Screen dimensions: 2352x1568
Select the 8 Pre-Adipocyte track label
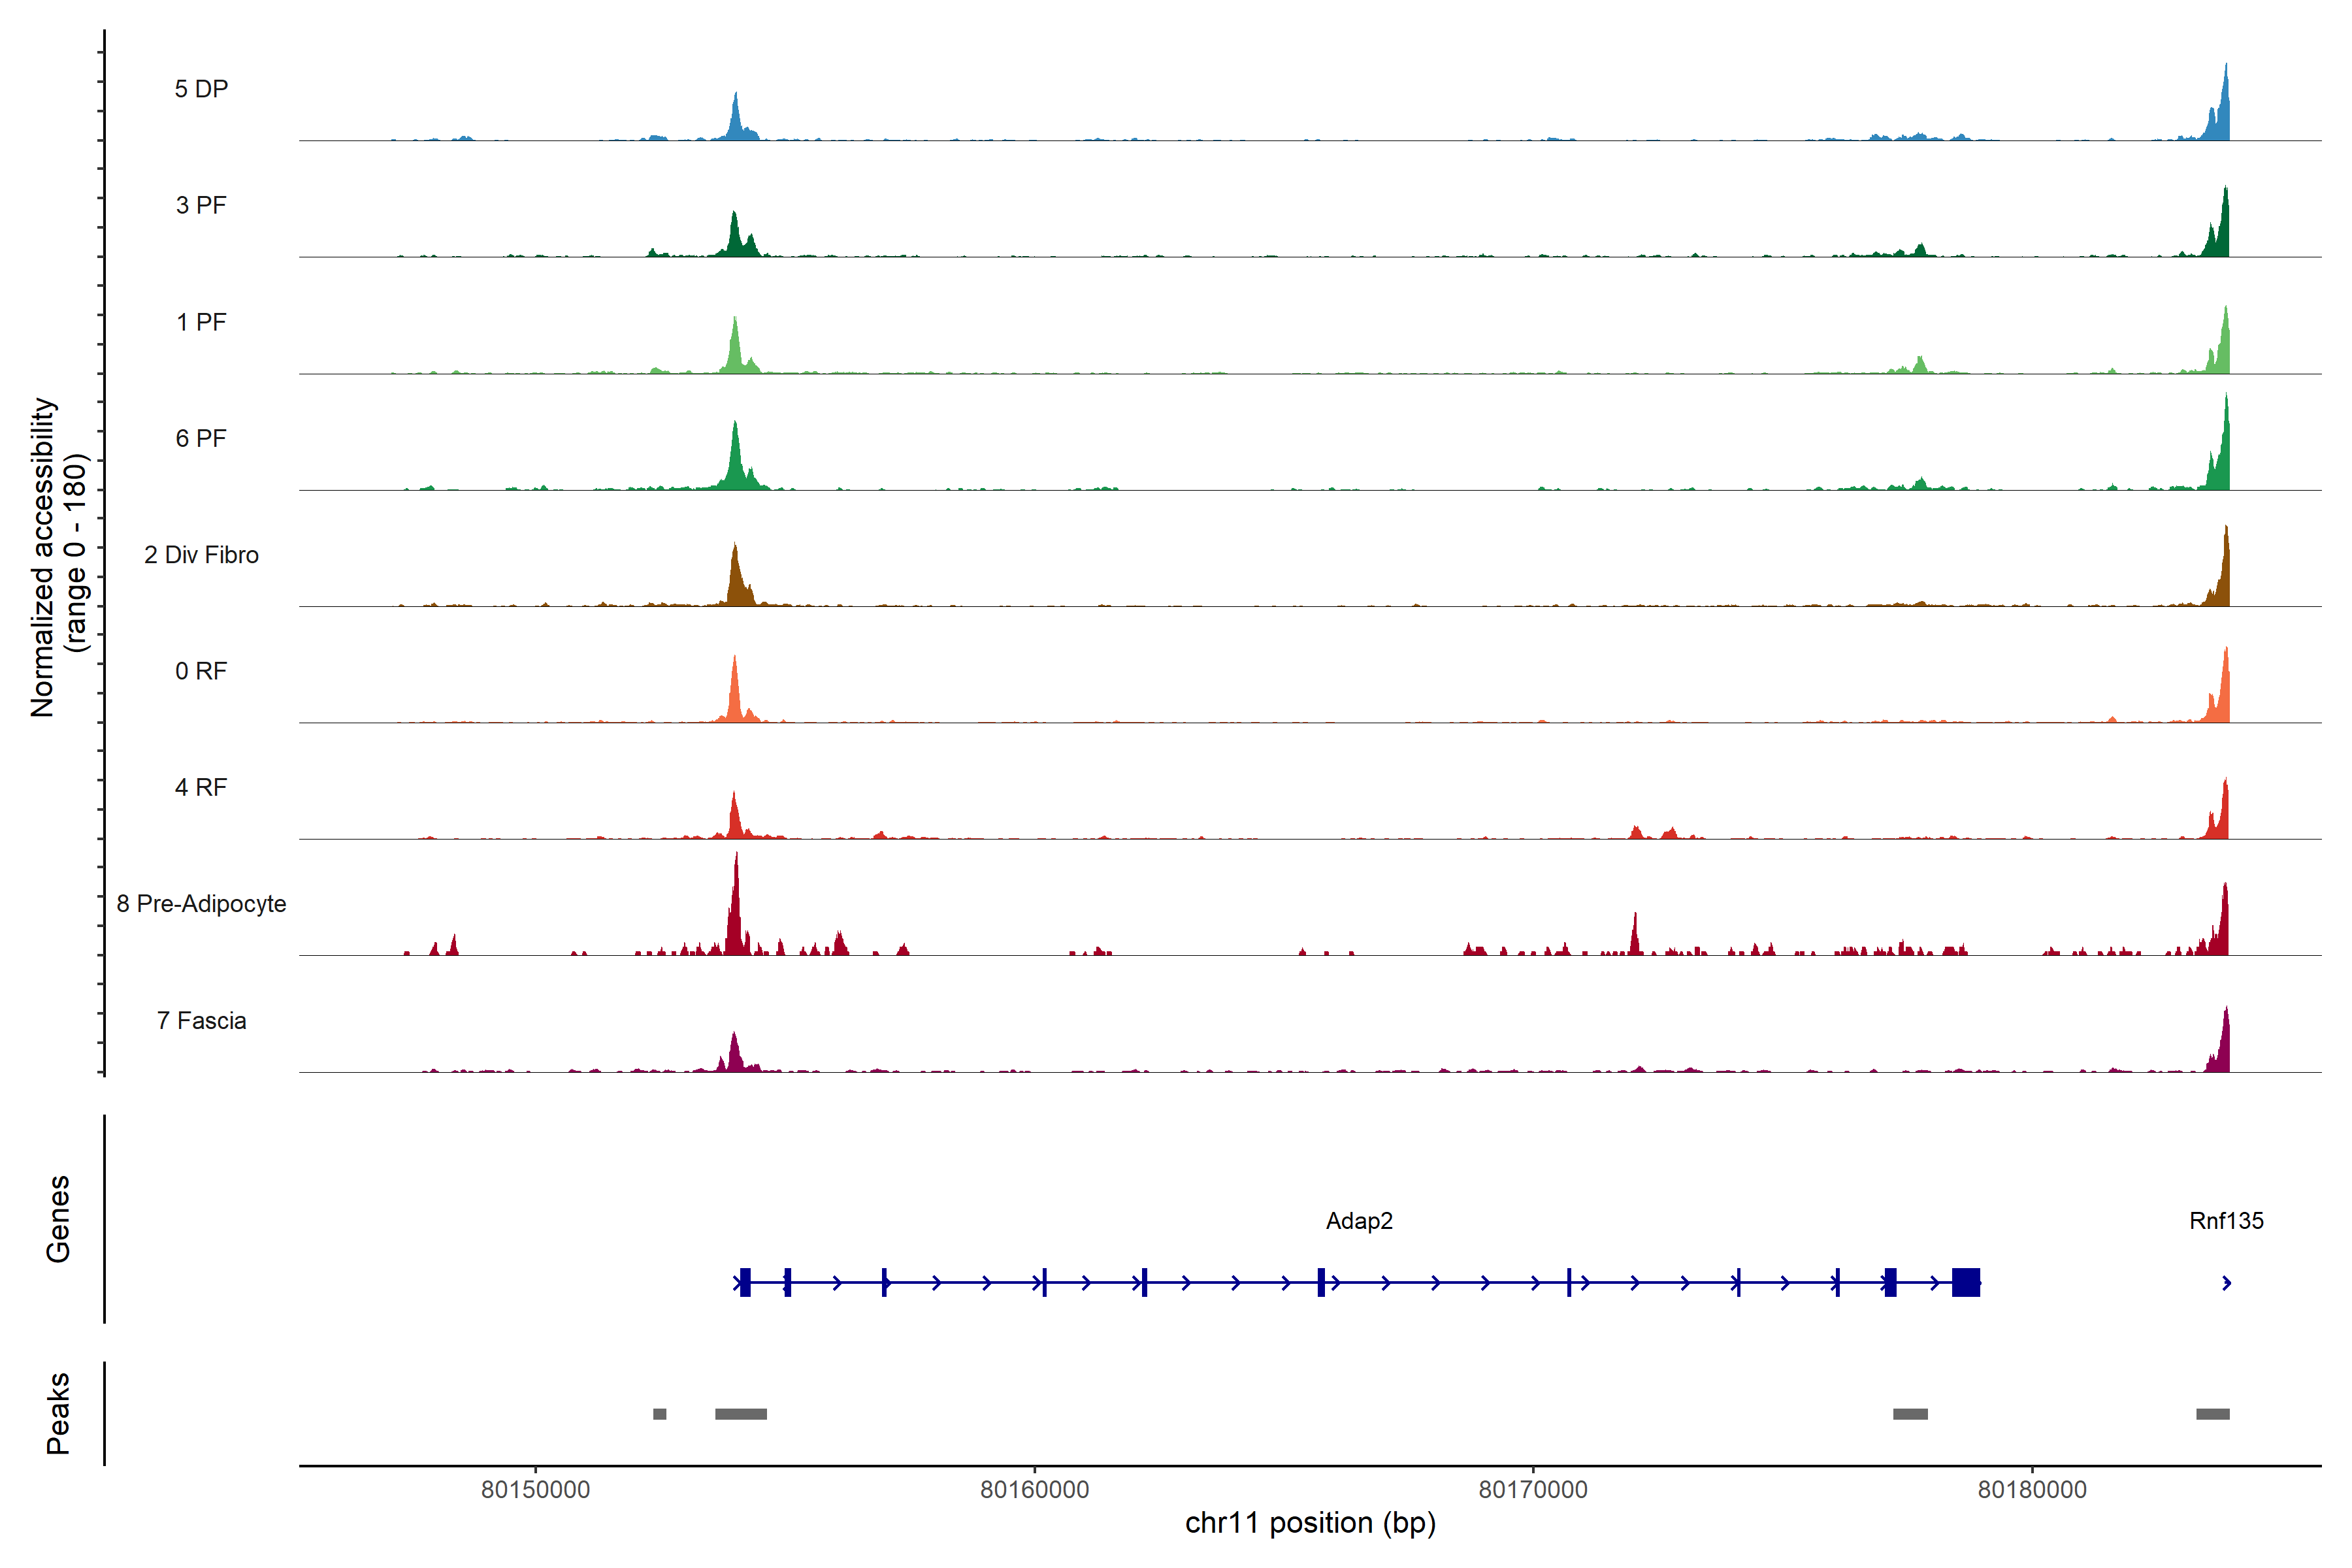(x=201, y=903)
